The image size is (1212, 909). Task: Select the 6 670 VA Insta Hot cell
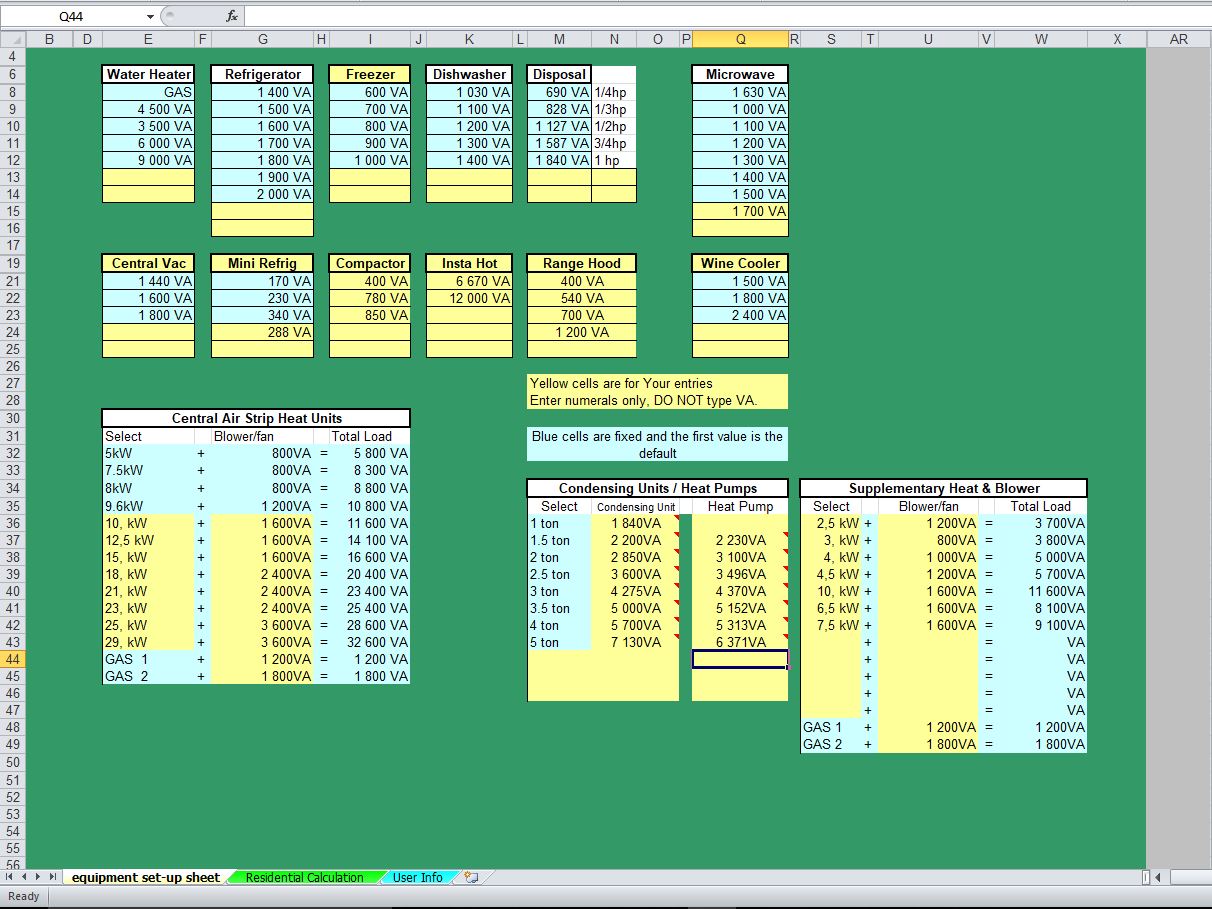coord(469,280)
